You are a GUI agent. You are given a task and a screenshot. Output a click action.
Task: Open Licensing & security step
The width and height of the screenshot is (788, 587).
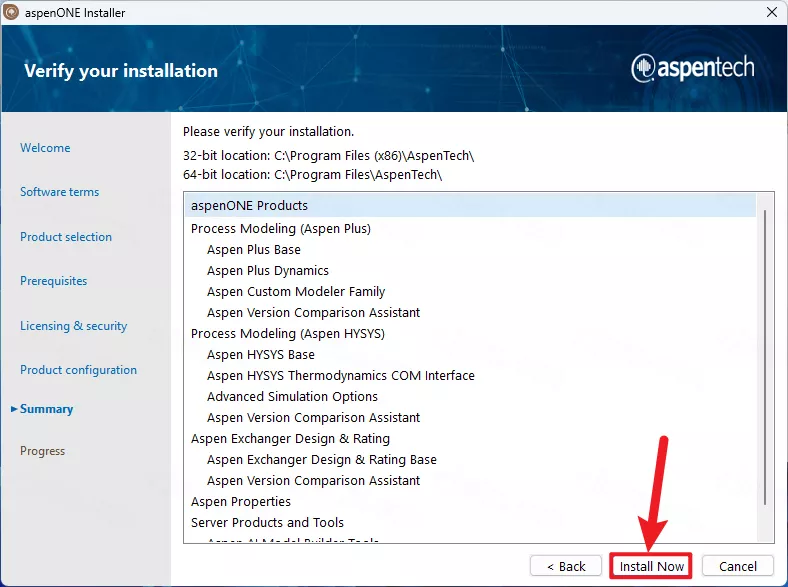pyautogui.click(x=73, y=326)
